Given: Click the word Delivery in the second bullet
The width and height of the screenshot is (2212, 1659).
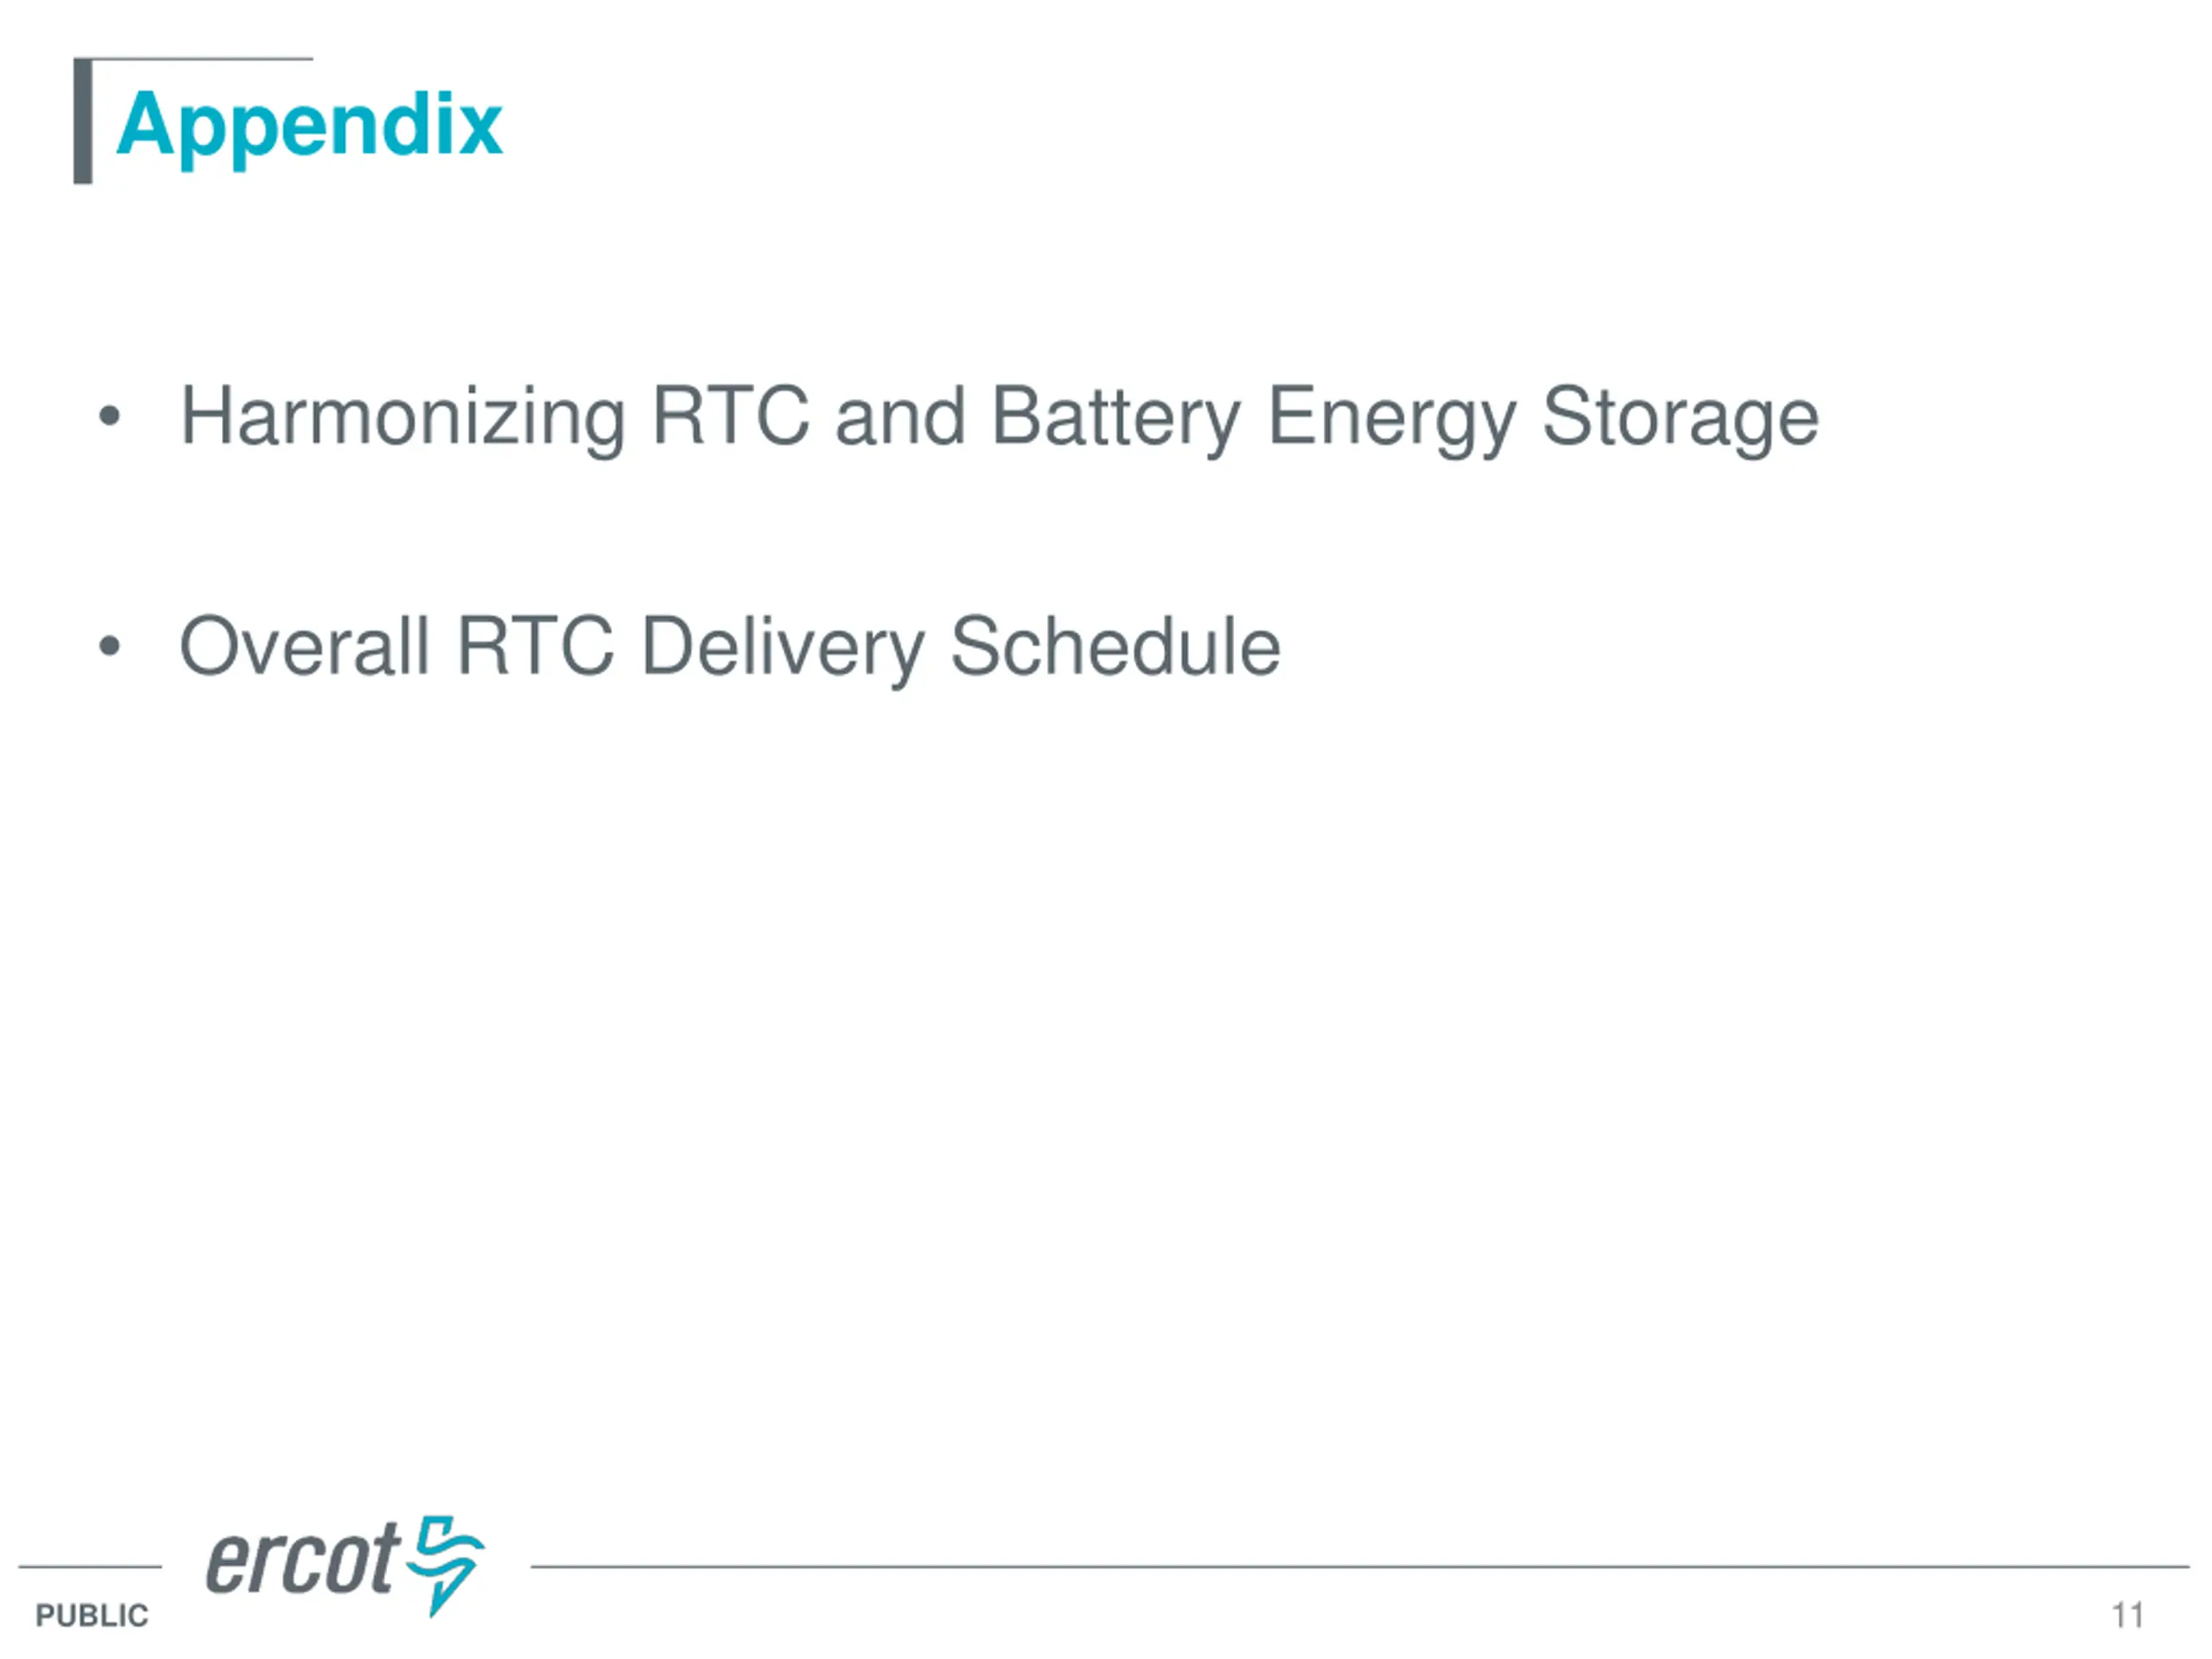Looking at the screenshot, I should 782,649.
